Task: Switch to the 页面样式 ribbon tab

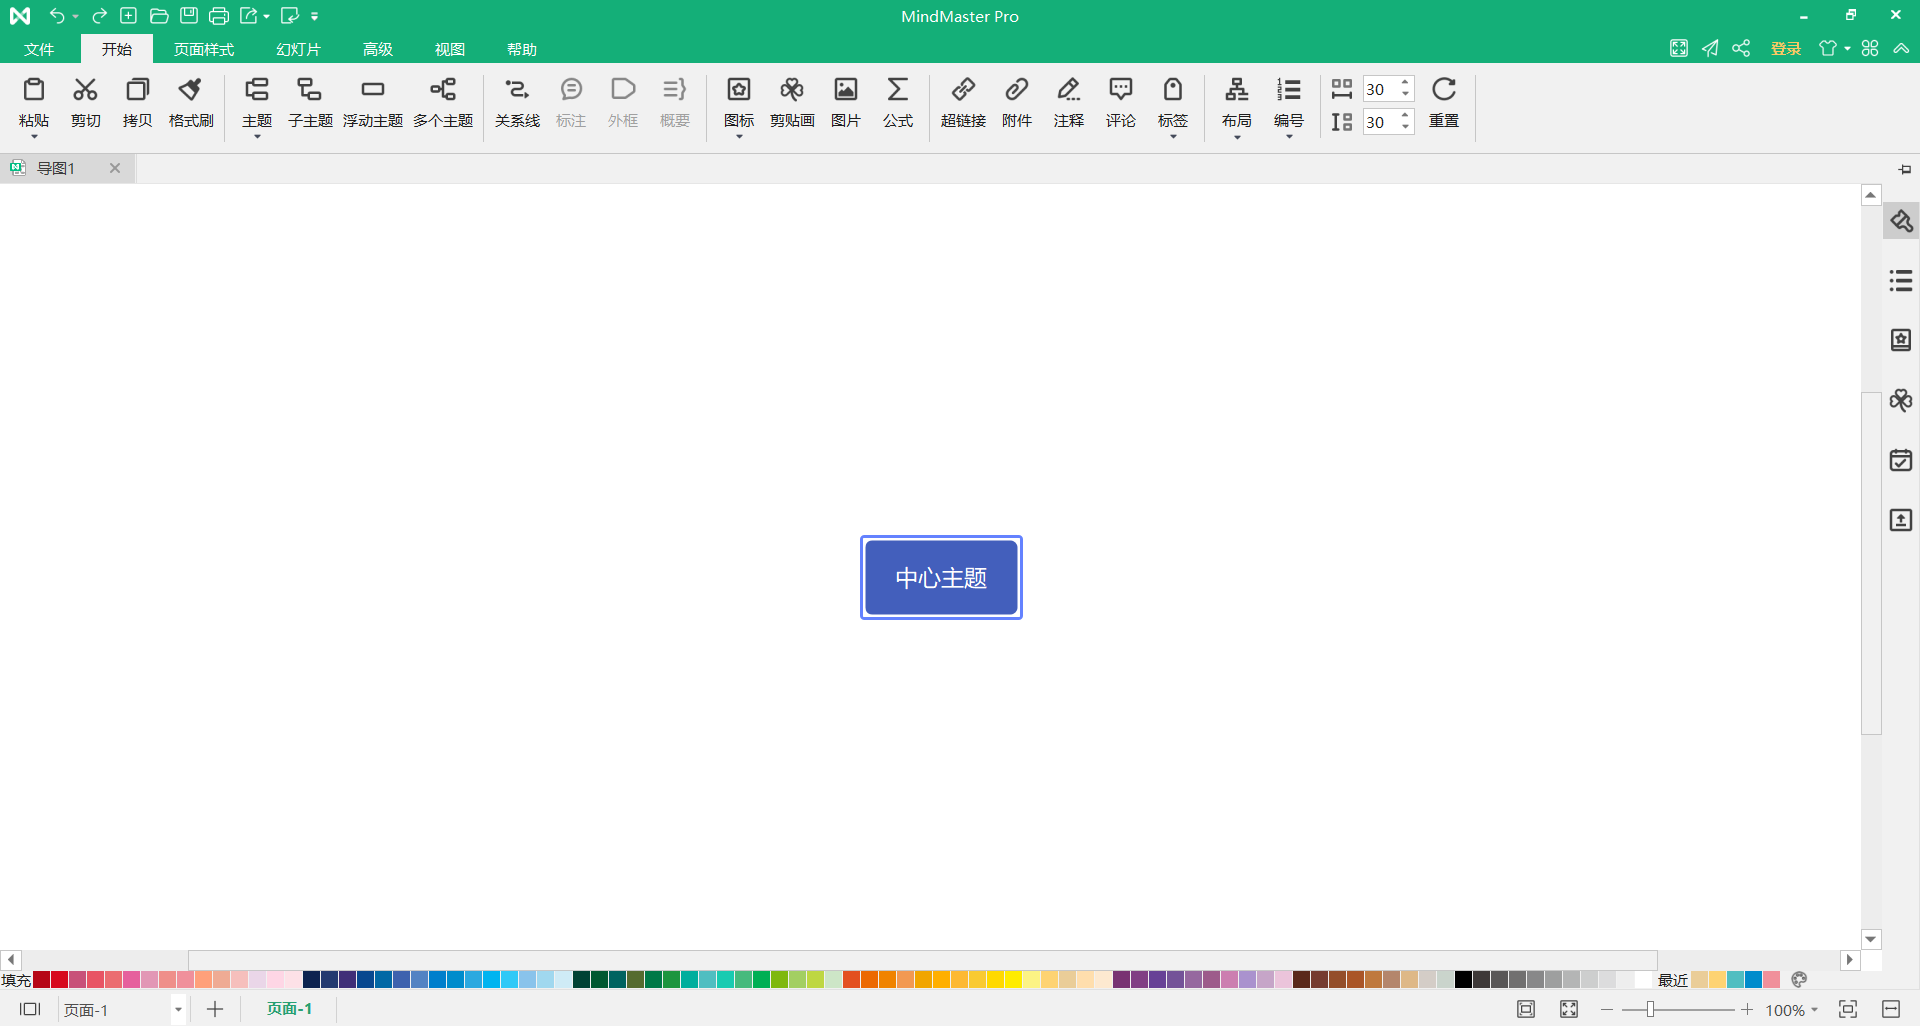Action: pyautogui.click(x=203, y=49)
